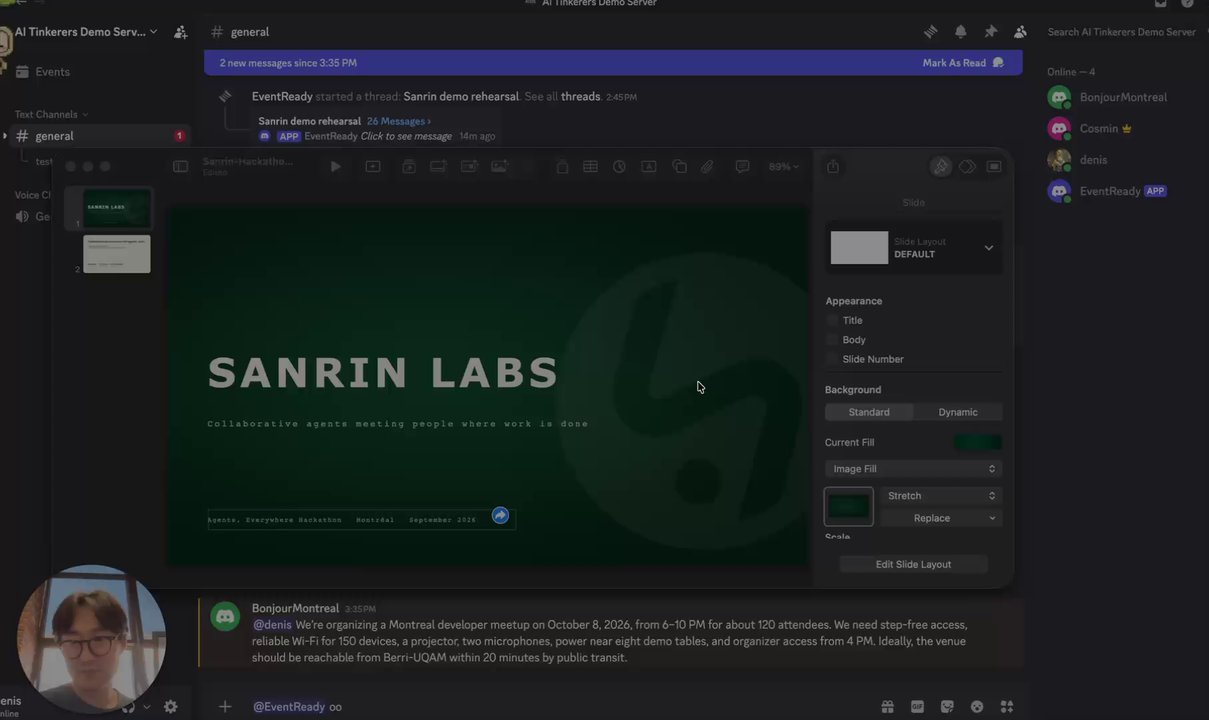
Task: Open Discord user settings gear
Action: click(171, 706)
